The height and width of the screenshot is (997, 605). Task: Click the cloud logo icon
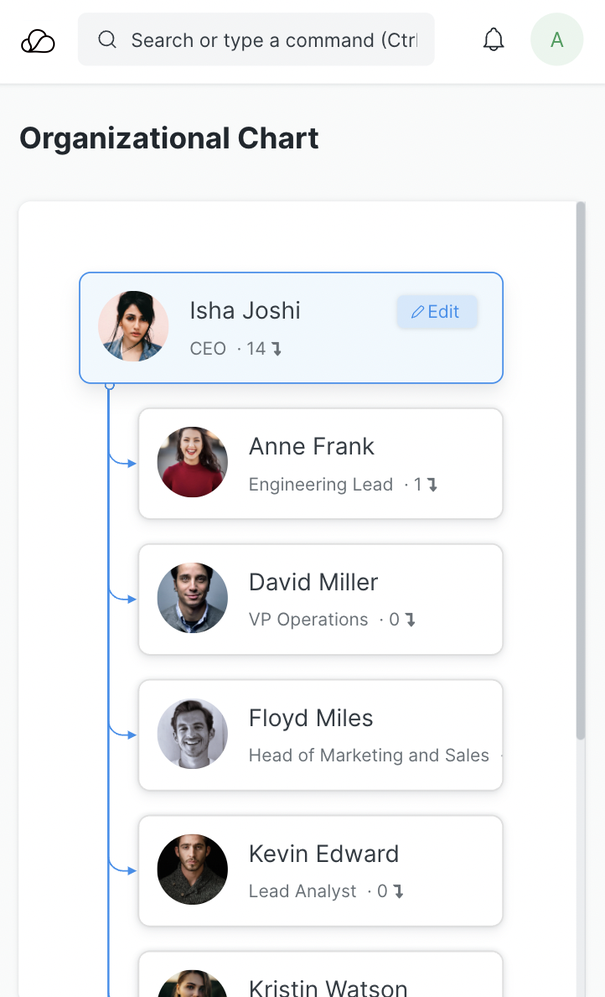(x=38, y=41)
